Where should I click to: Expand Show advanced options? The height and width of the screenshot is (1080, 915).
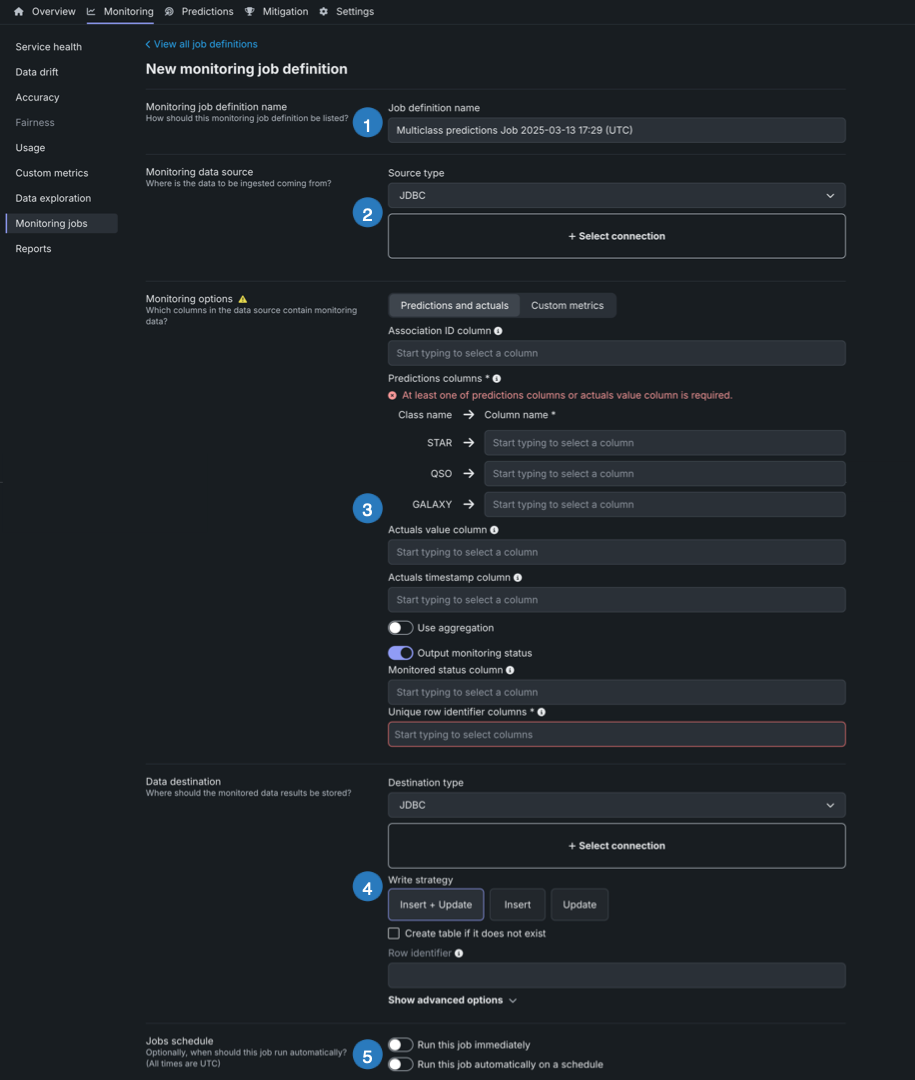(x=452, y=1000)
